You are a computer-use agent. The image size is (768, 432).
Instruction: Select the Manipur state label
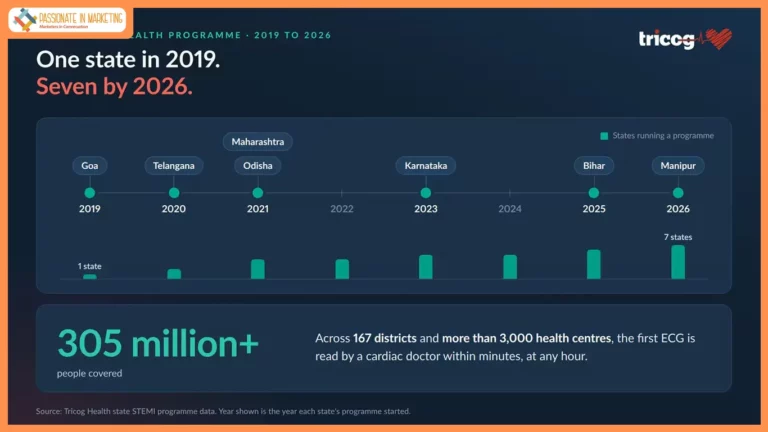click(x=678, y=166)
